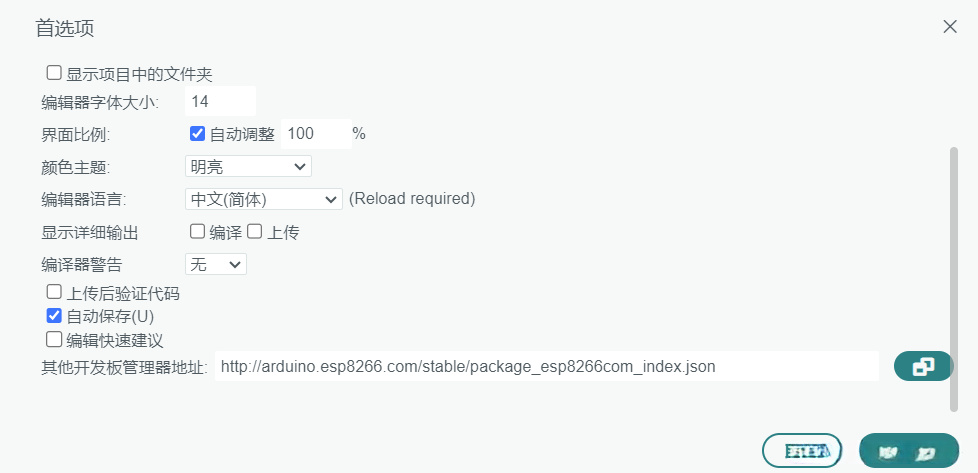
Task: Click the interface scale percentage field
Action: [x=314, y=133]
